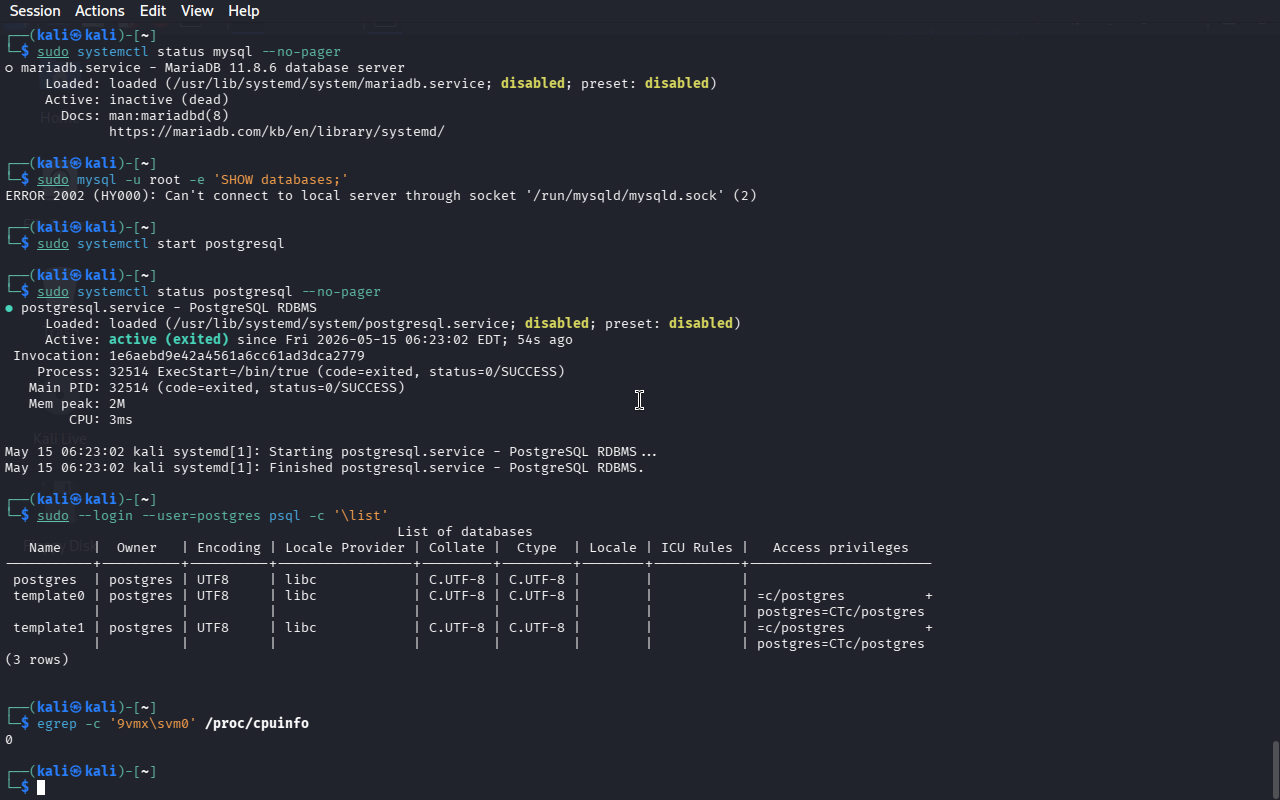Open the View menu
The width and height of the screenshot is (1280, 800).
click(197, 11)
